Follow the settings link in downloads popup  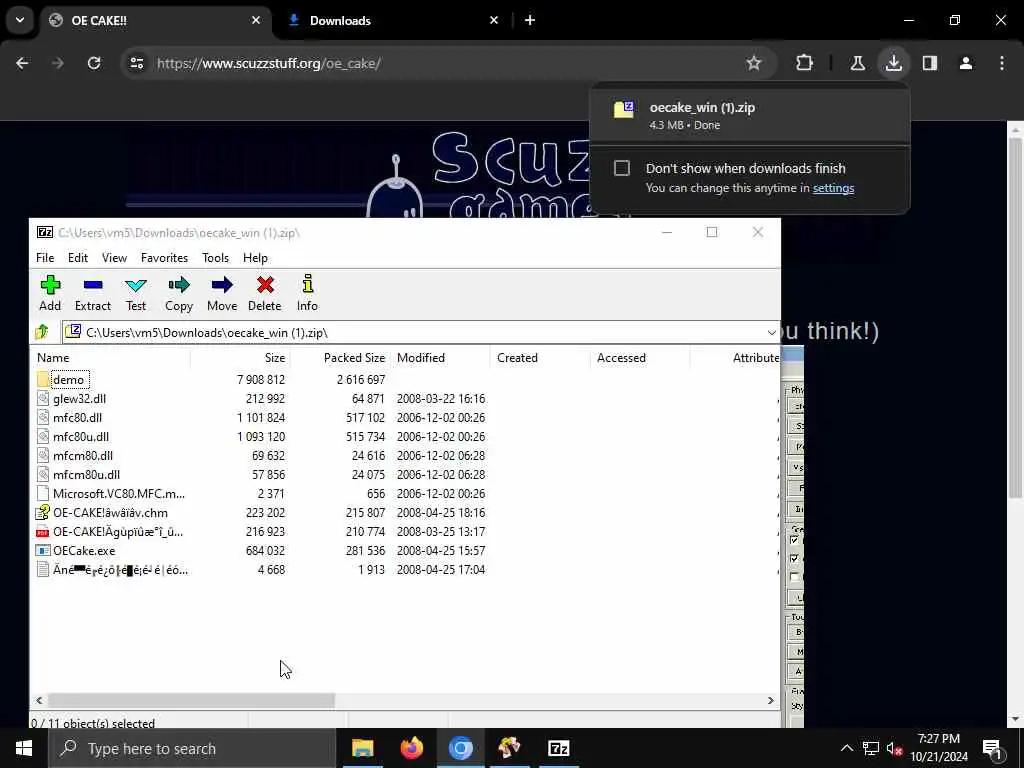[x=833, y=188]
